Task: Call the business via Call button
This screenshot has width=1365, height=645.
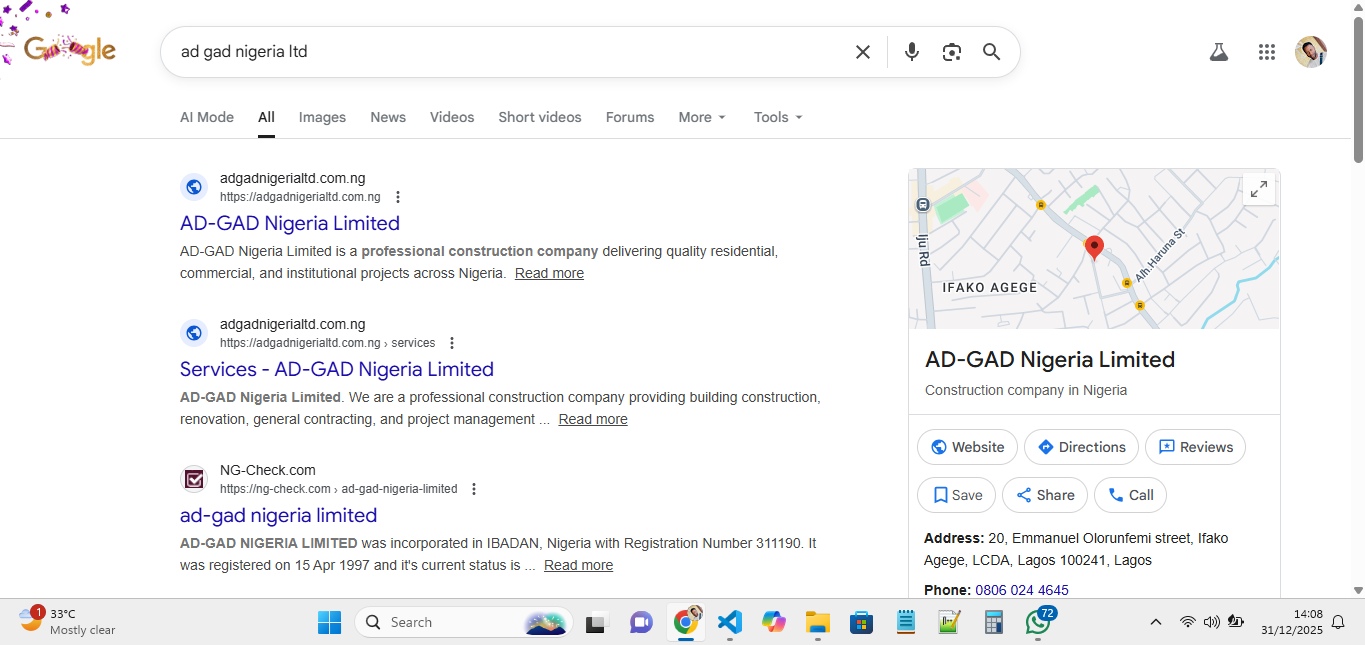Action: pos(1130,495)
